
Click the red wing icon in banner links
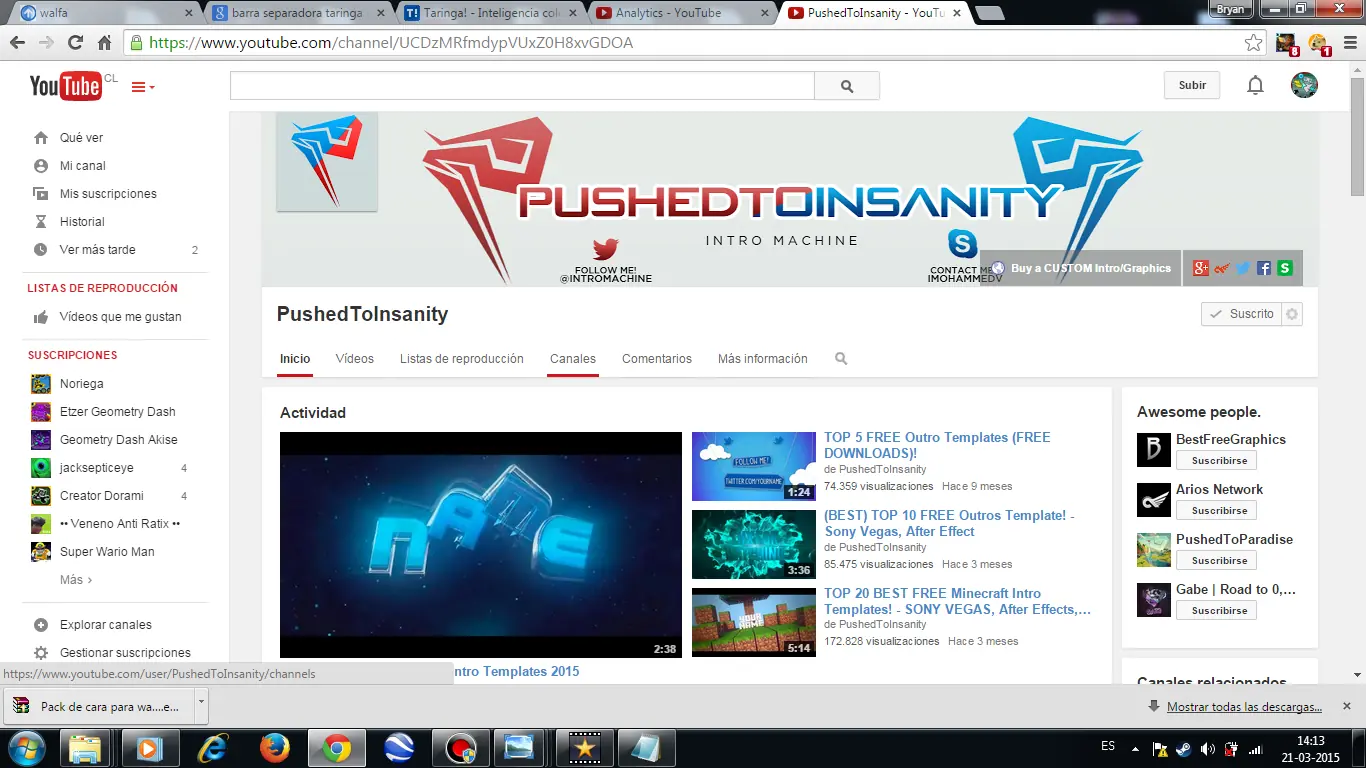(1222, 268)
